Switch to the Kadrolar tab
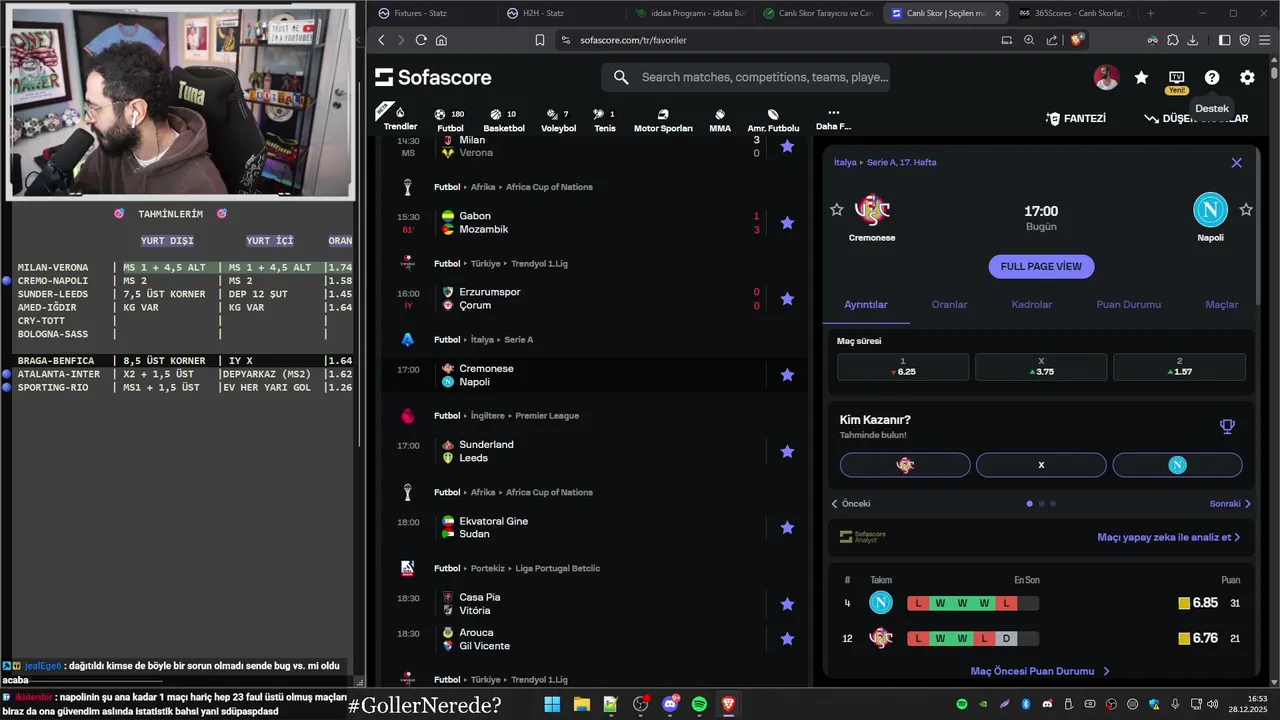The width and height of the screenshot is (1280, 720). point(1032,305)
